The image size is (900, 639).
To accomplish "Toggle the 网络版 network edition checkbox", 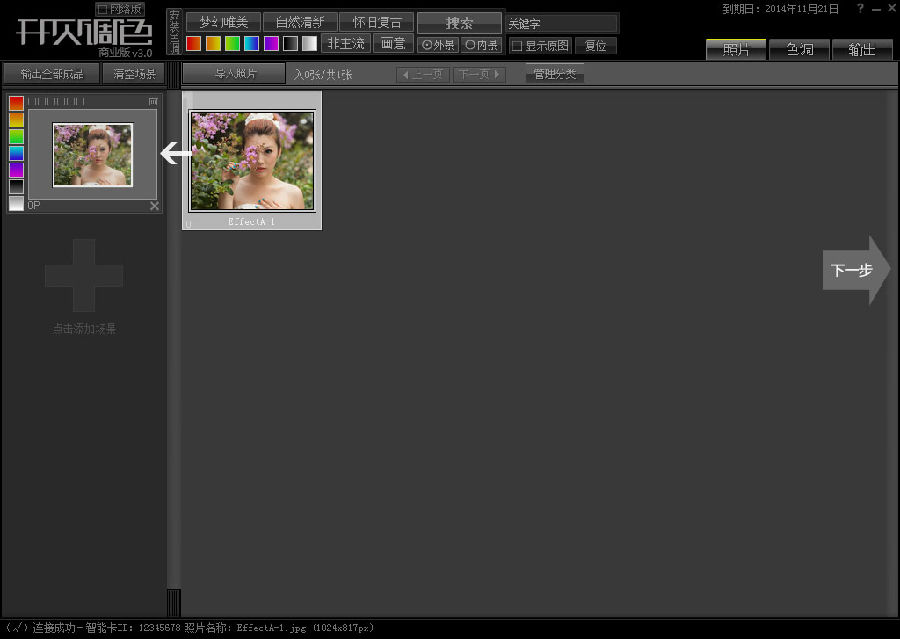I will (x=102, y=9).
